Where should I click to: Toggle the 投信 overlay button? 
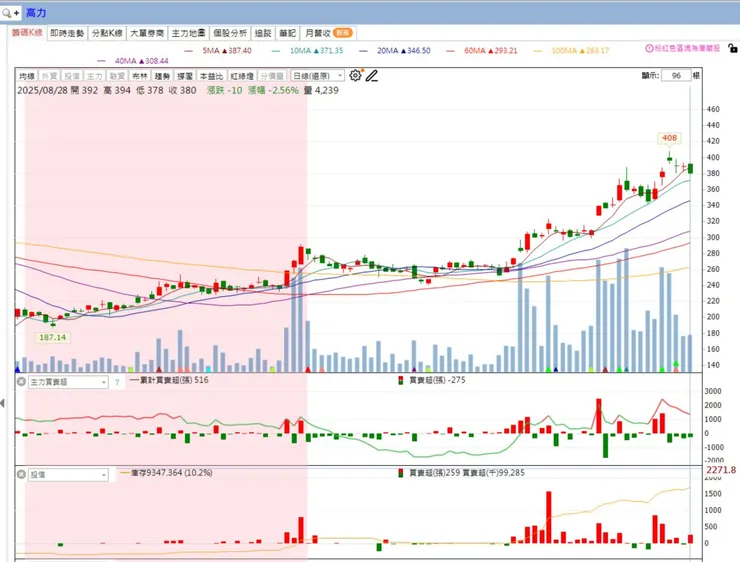72,76
